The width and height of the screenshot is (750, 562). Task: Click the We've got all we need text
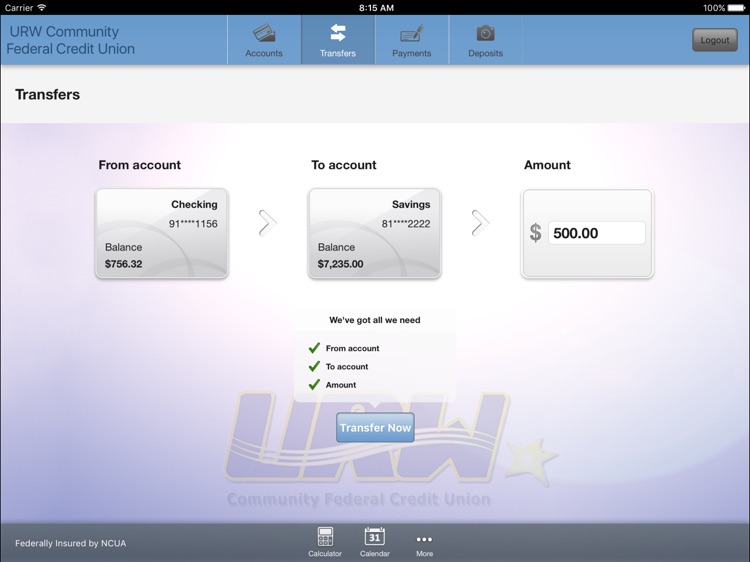pos(375,320)
